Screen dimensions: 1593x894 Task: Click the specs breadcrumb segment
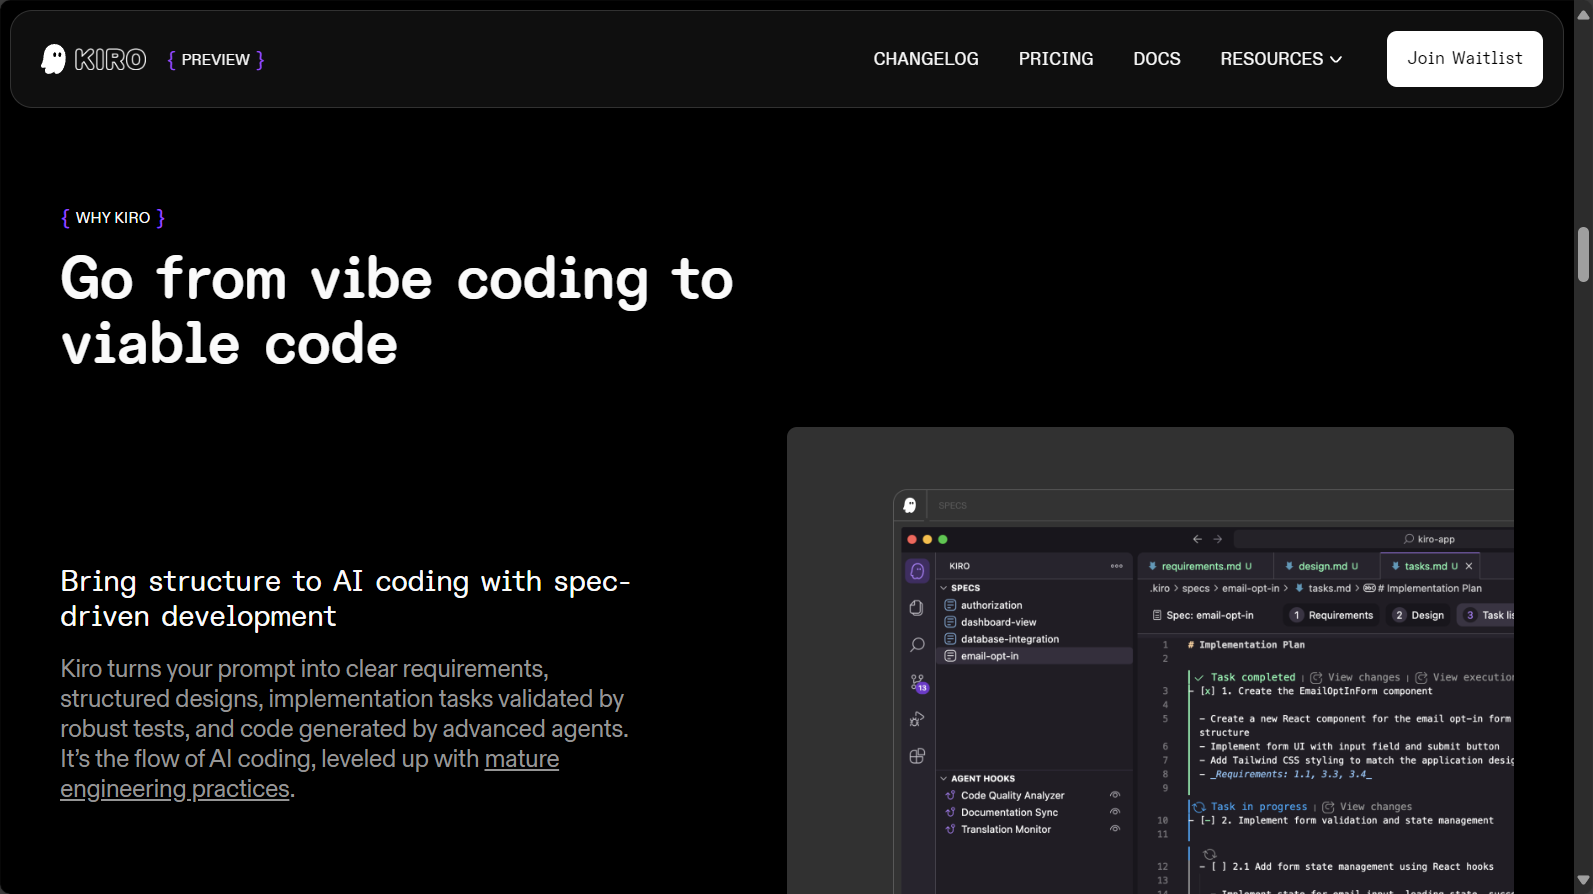click(1196, 588)
